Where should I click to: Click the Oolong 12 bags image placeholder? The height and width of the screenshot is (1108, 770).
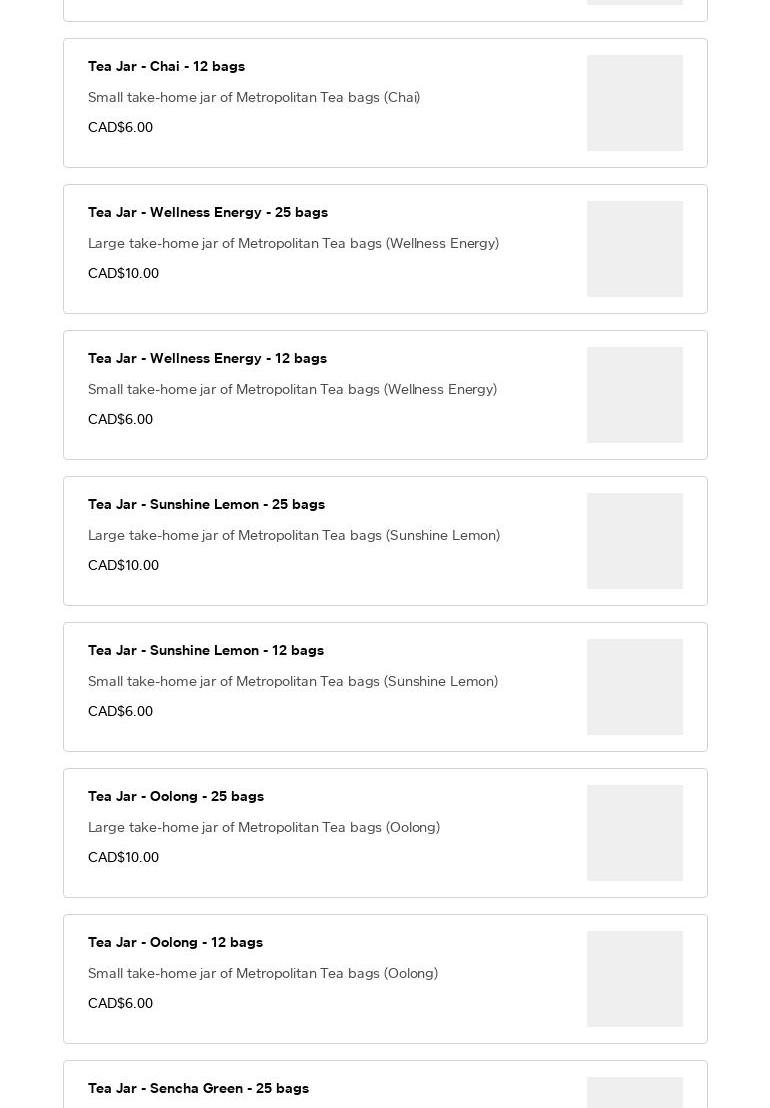(x=635, y=979)
